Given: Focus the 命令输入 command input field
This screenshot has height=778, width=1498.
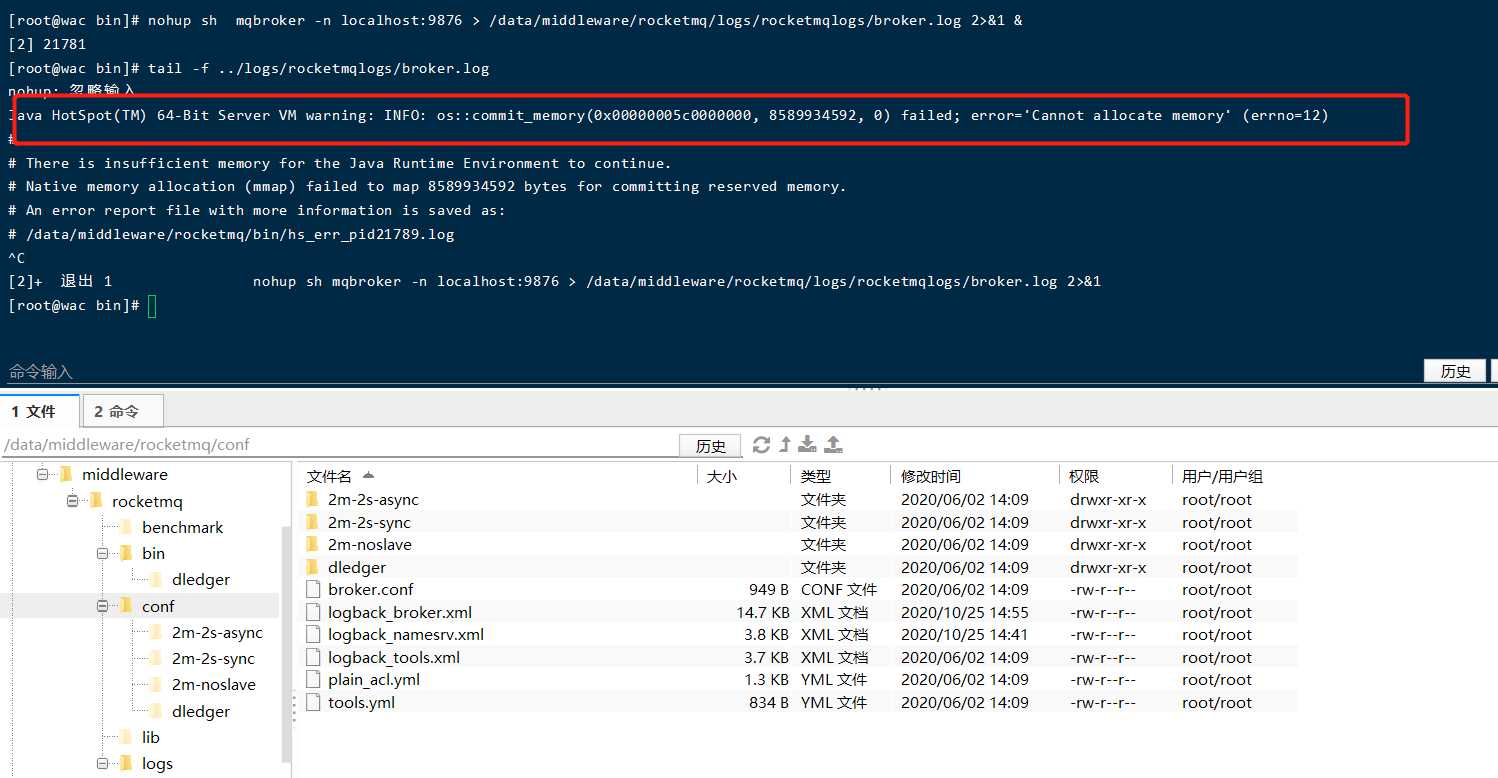Looking at the screenshot, I should tap(710, 371).
